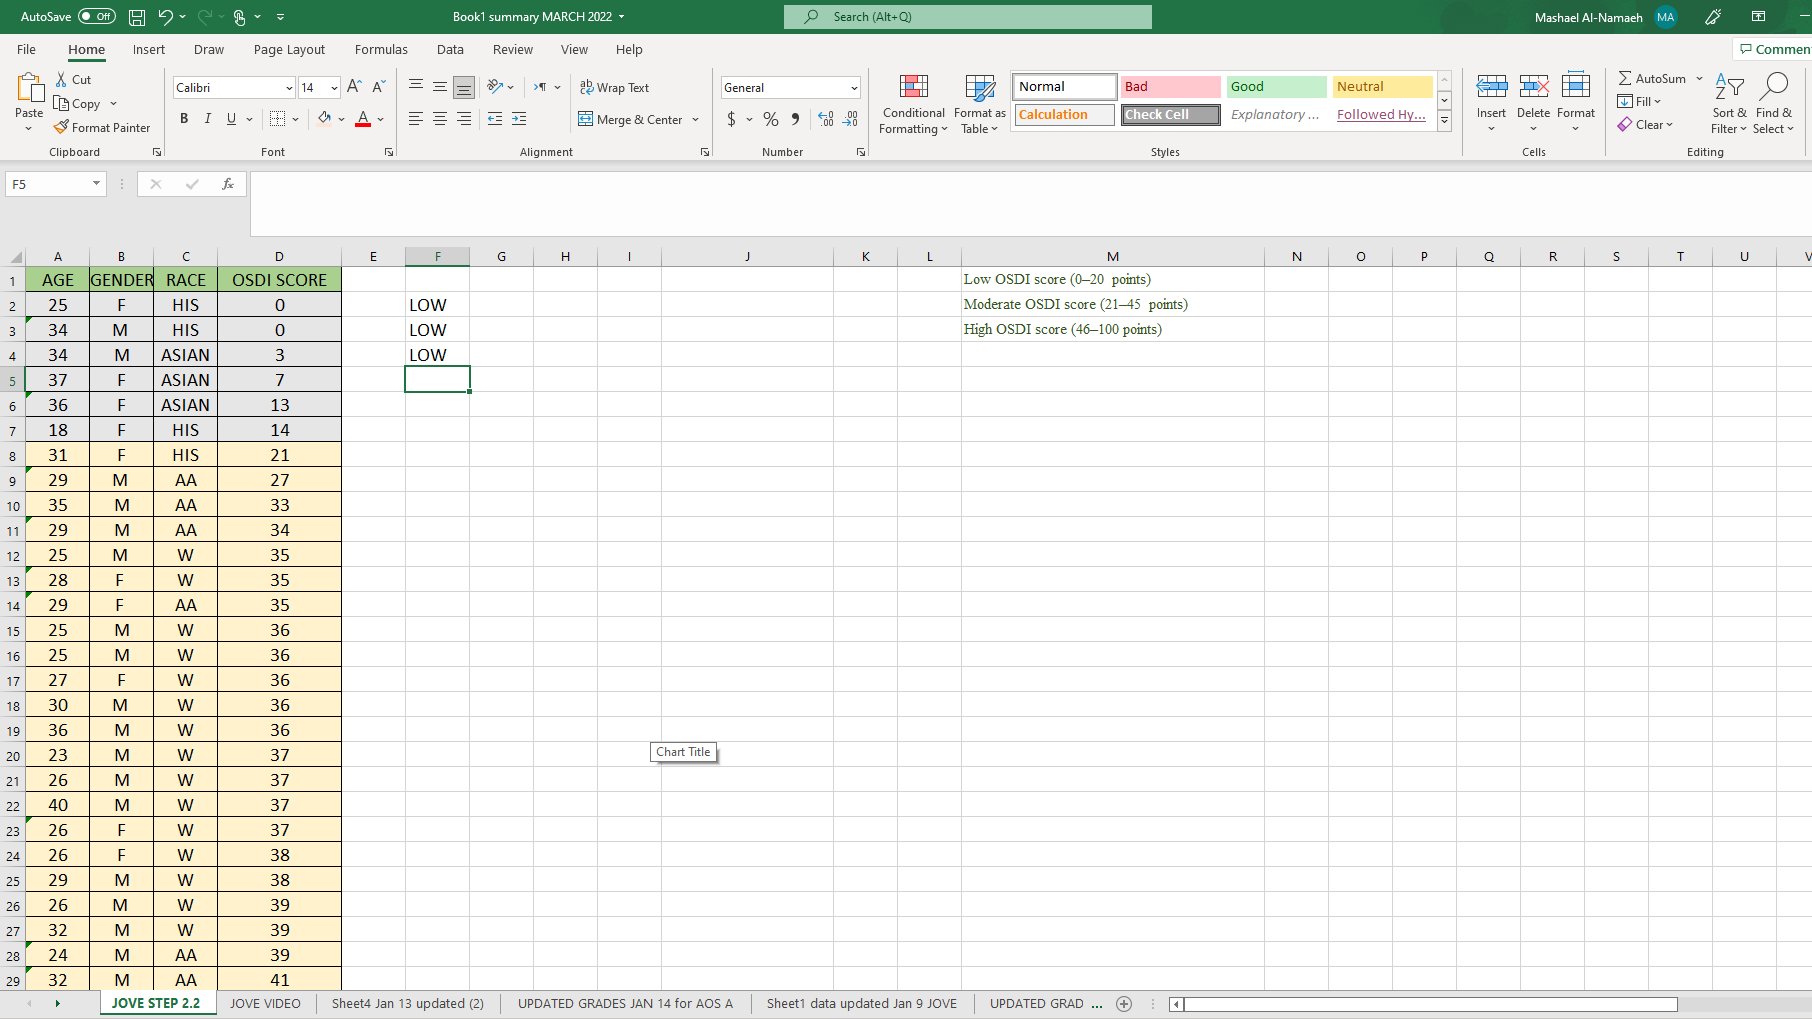Click the red font color swatch
The image size is (1812, 1019).
tap(363, 119)
